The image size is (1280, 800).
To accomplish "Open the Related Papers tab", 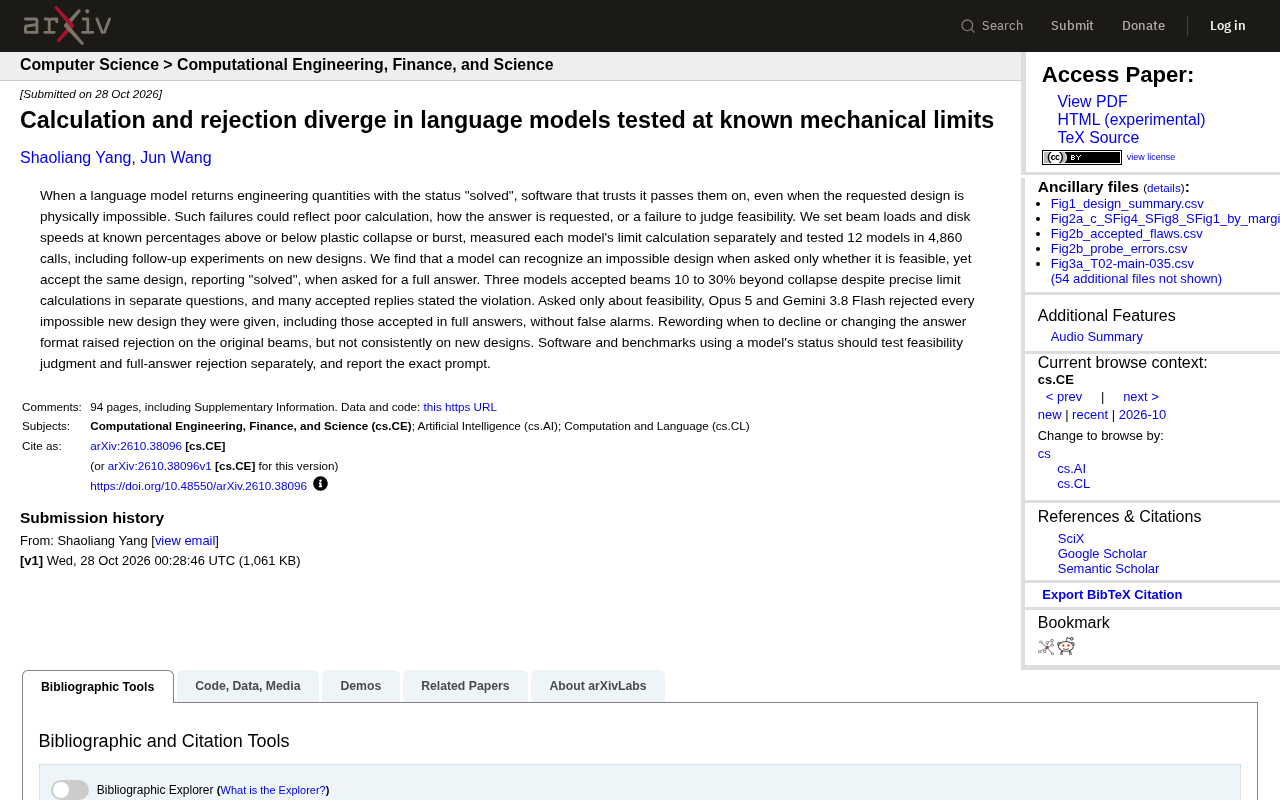I will (465, 686).
